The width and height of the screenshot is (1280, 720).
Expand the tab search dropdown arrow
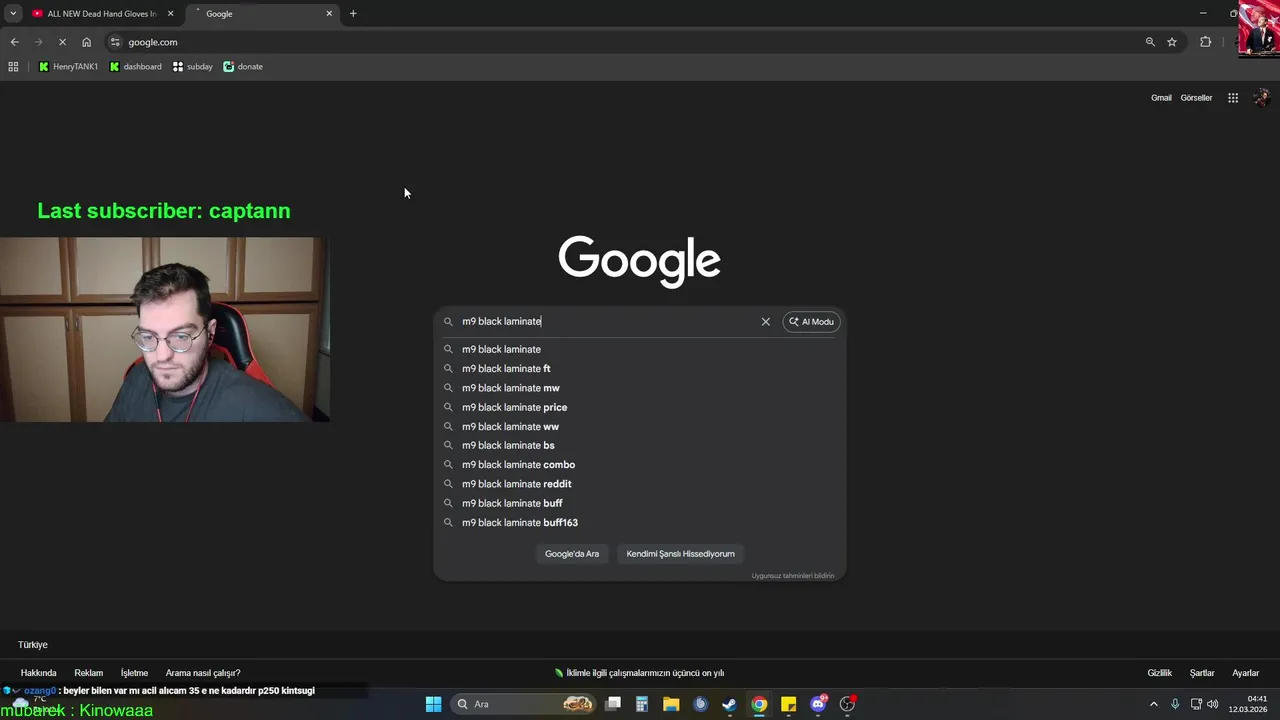pos(13,14)
